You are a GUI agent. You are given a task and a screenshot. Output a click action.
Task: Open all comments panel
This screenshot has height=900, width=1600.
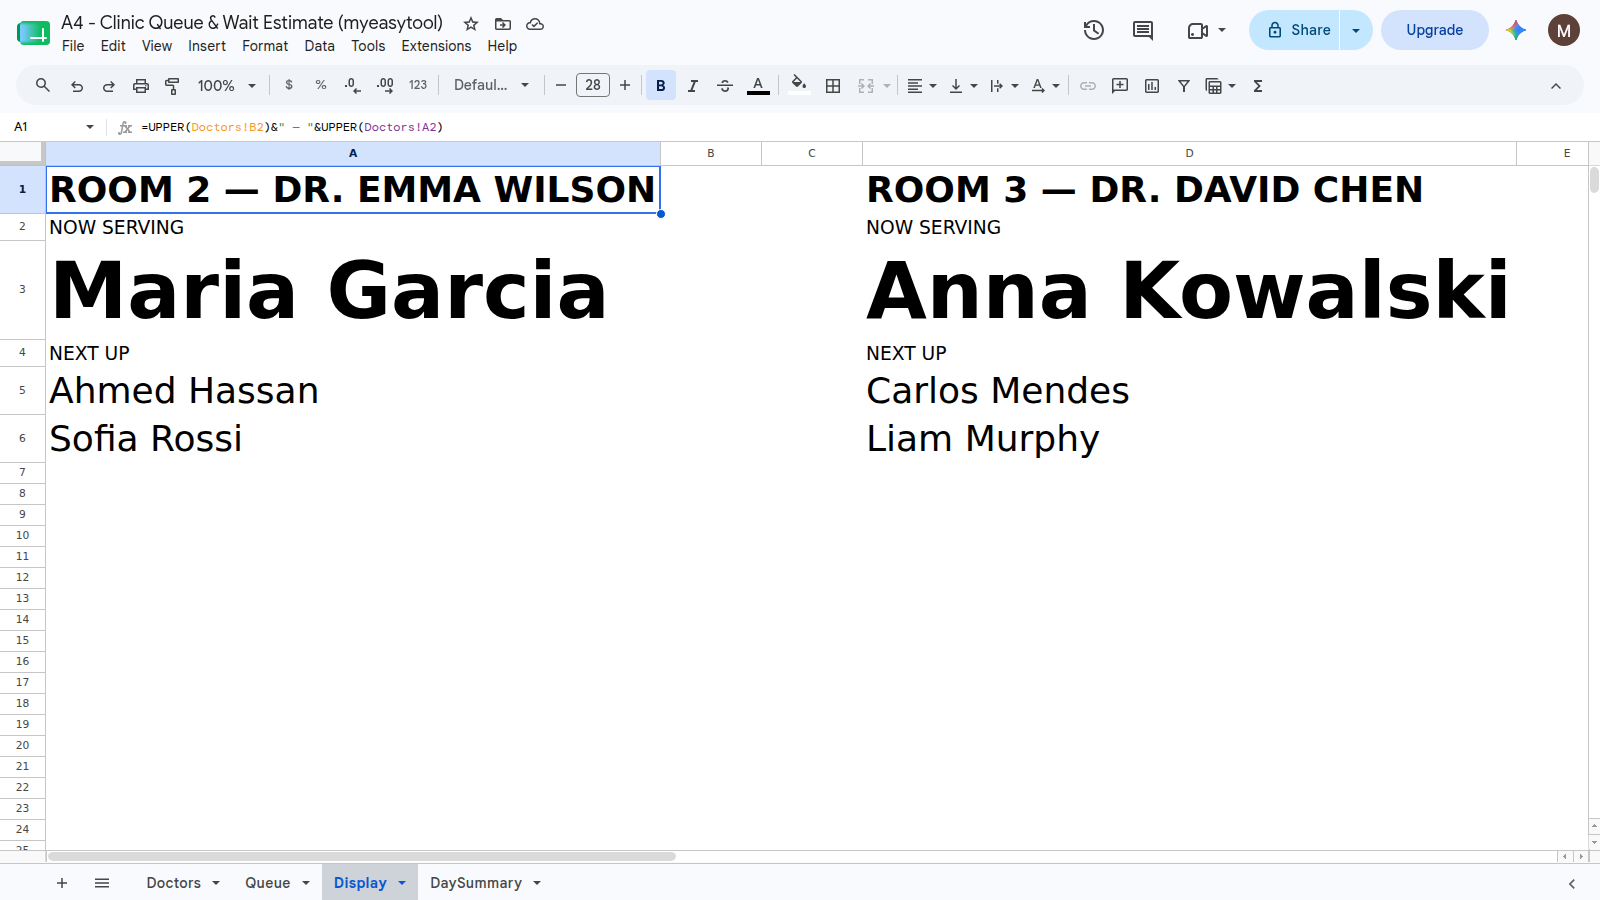click(x=1143, y=30)
